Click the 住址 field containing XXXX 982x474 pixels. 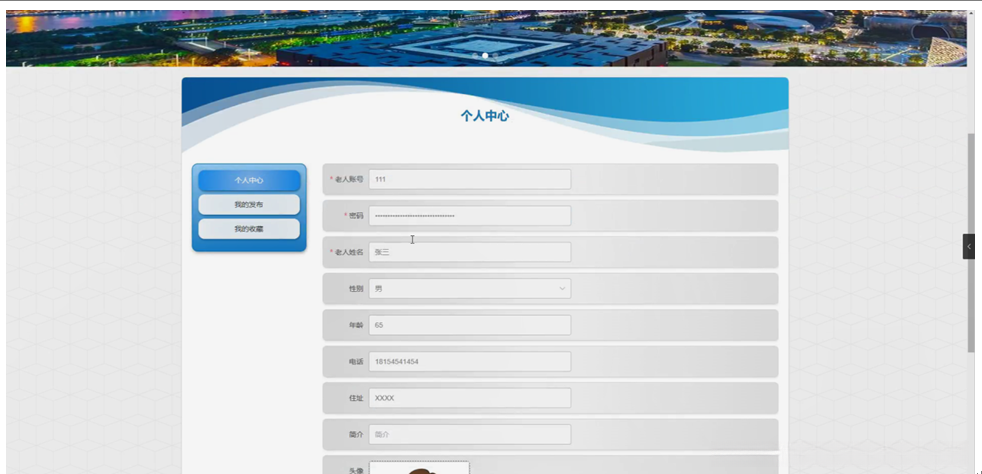(x=470, y=398)
